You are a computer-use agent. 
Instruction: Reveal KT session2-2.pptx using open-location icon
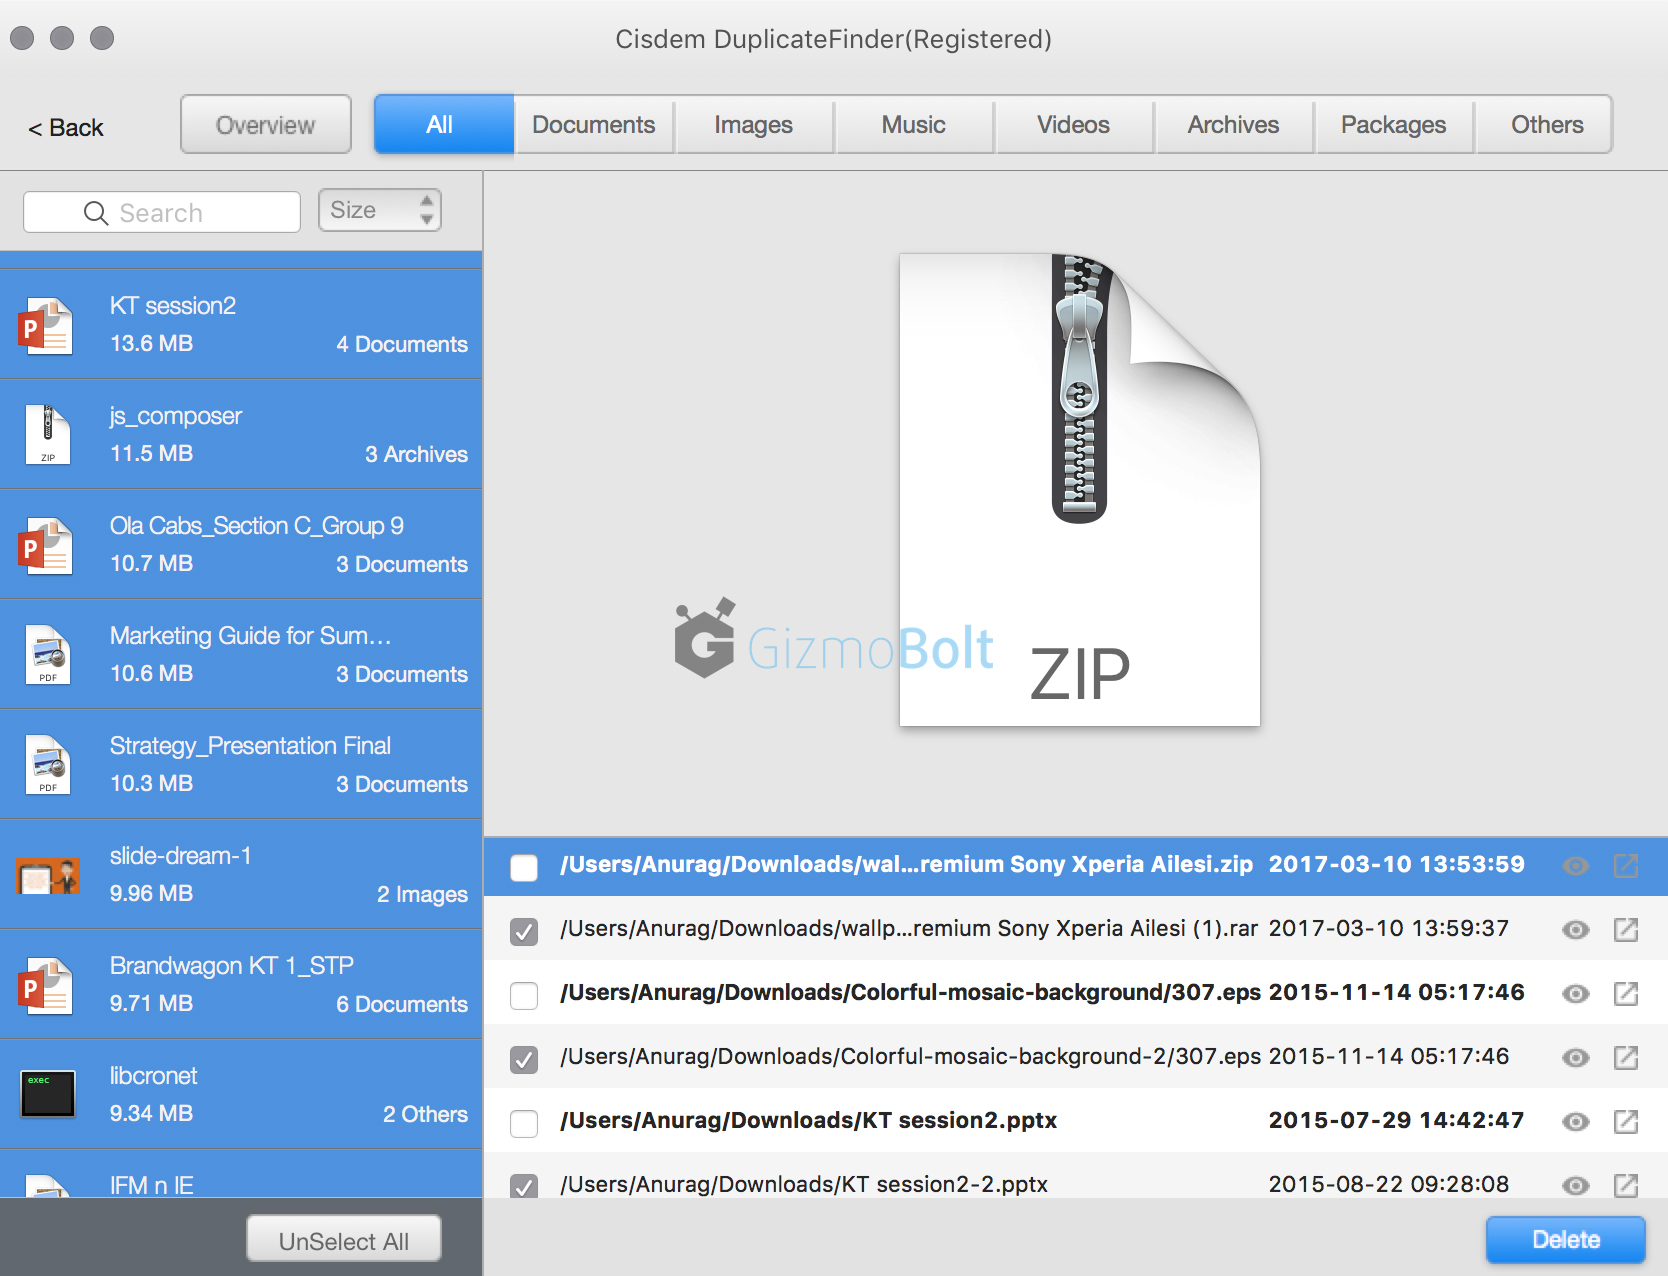click(1626, 1185)
